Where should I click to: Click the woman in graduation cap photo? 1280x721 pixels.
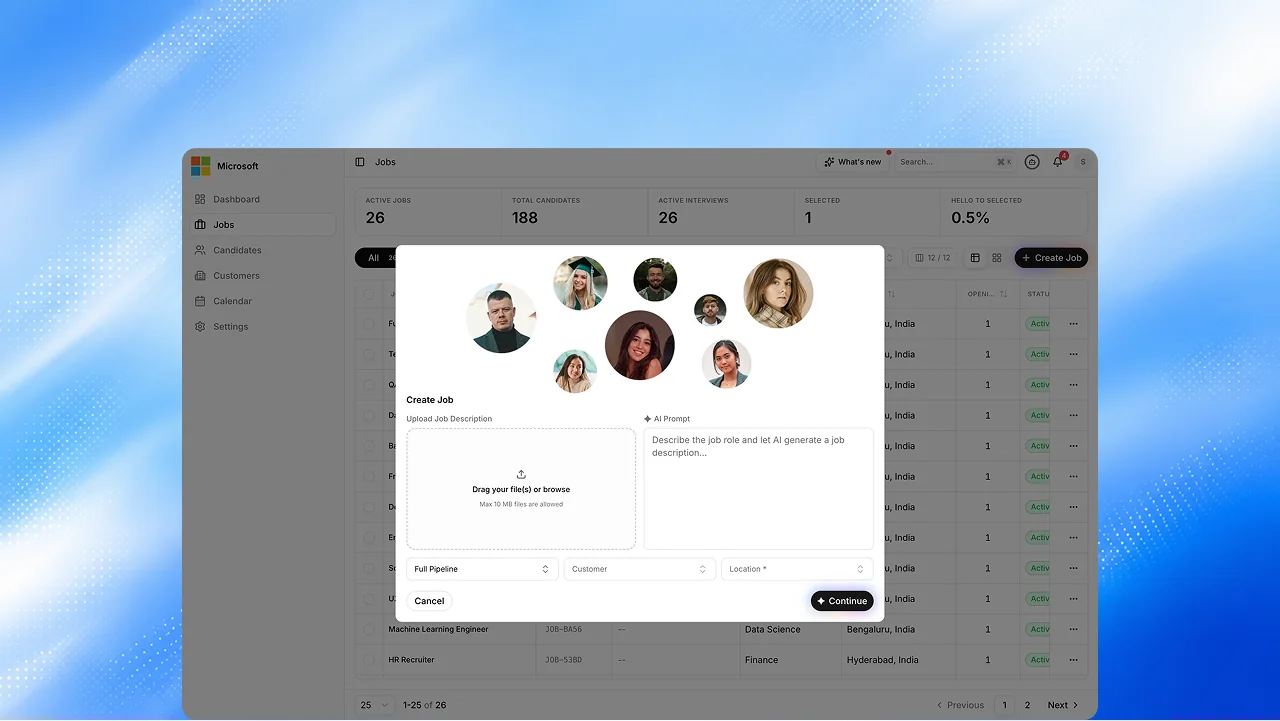[x=581, y=283]
